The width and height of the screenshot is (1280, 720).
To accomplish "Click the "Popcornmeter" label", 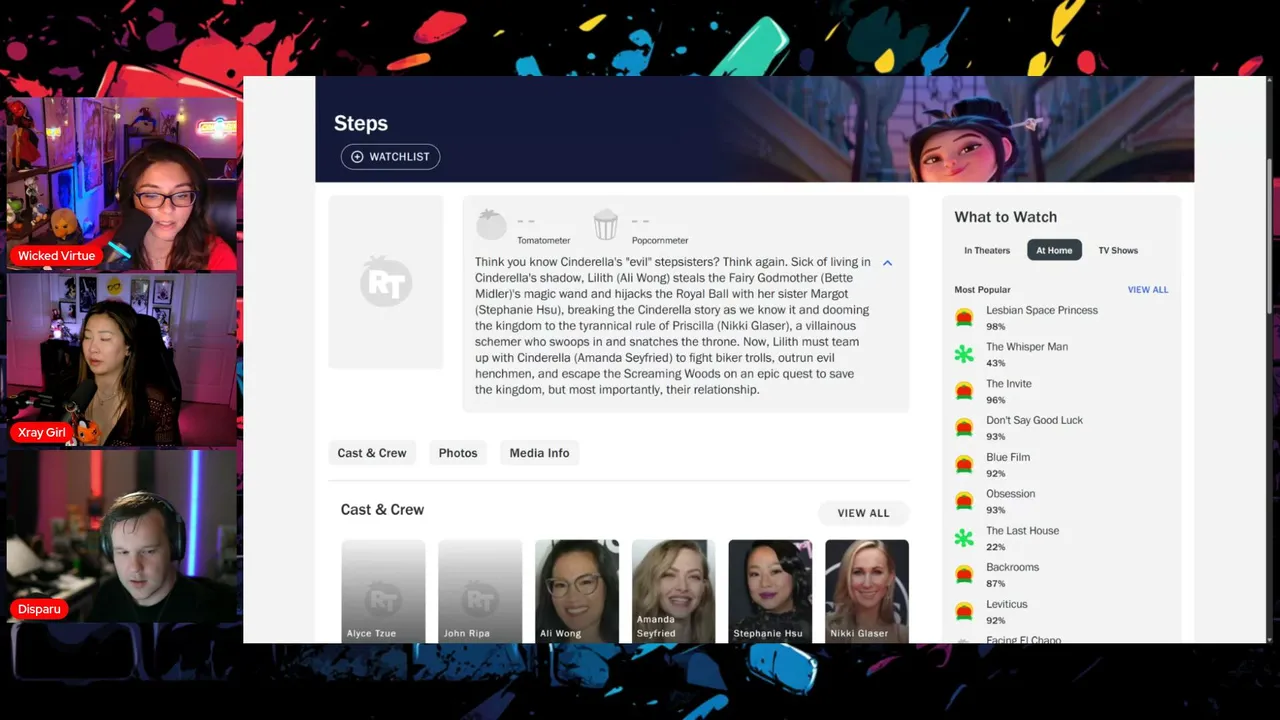I will [x=660, y=241].
